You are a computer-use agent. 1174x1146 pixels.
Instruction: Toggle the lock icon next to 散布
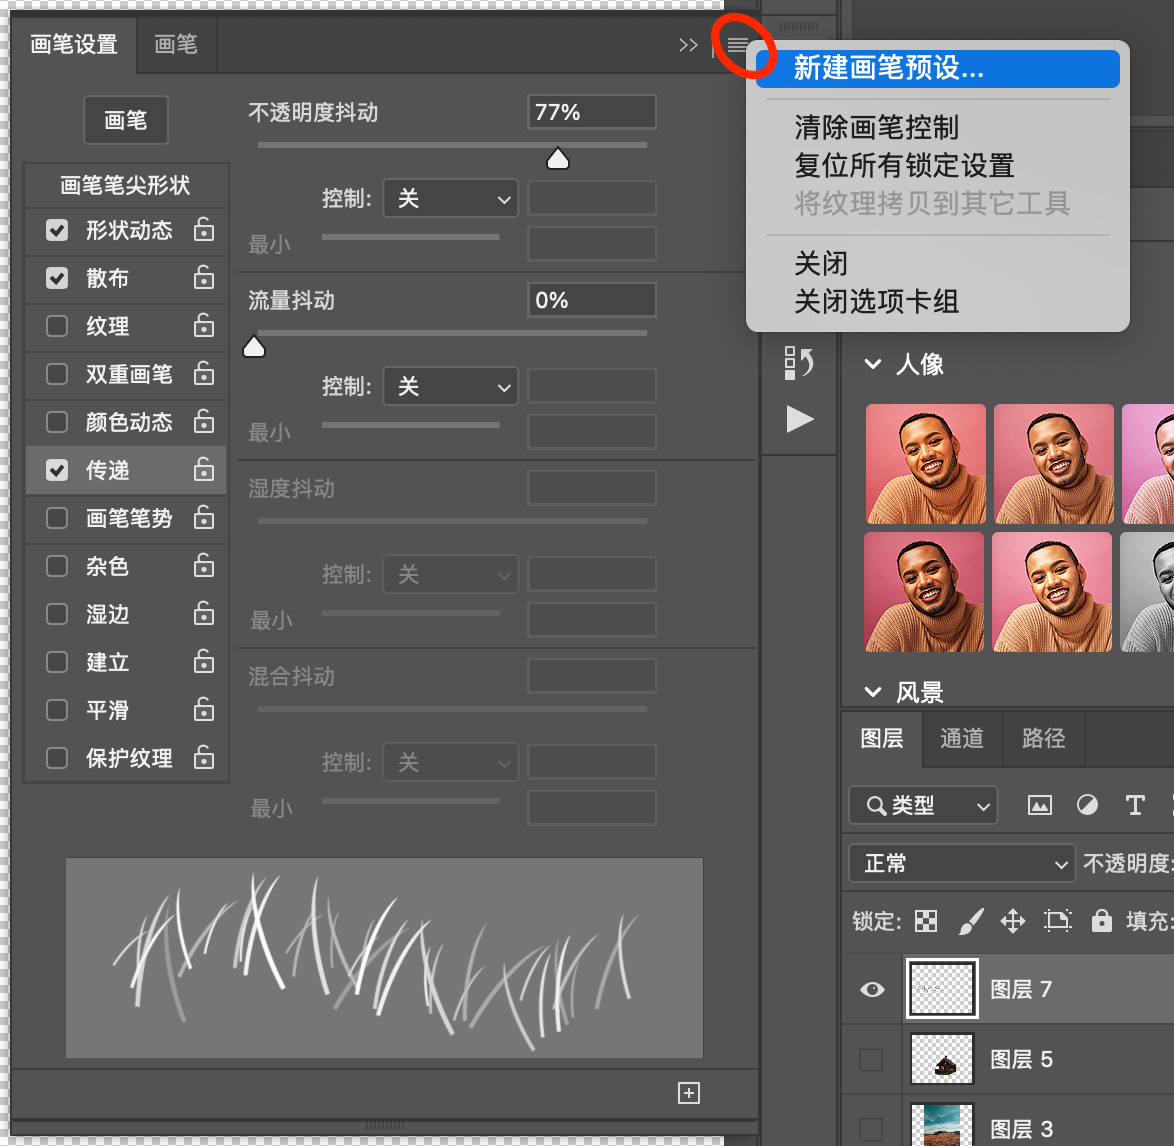(x=204, y=278)
